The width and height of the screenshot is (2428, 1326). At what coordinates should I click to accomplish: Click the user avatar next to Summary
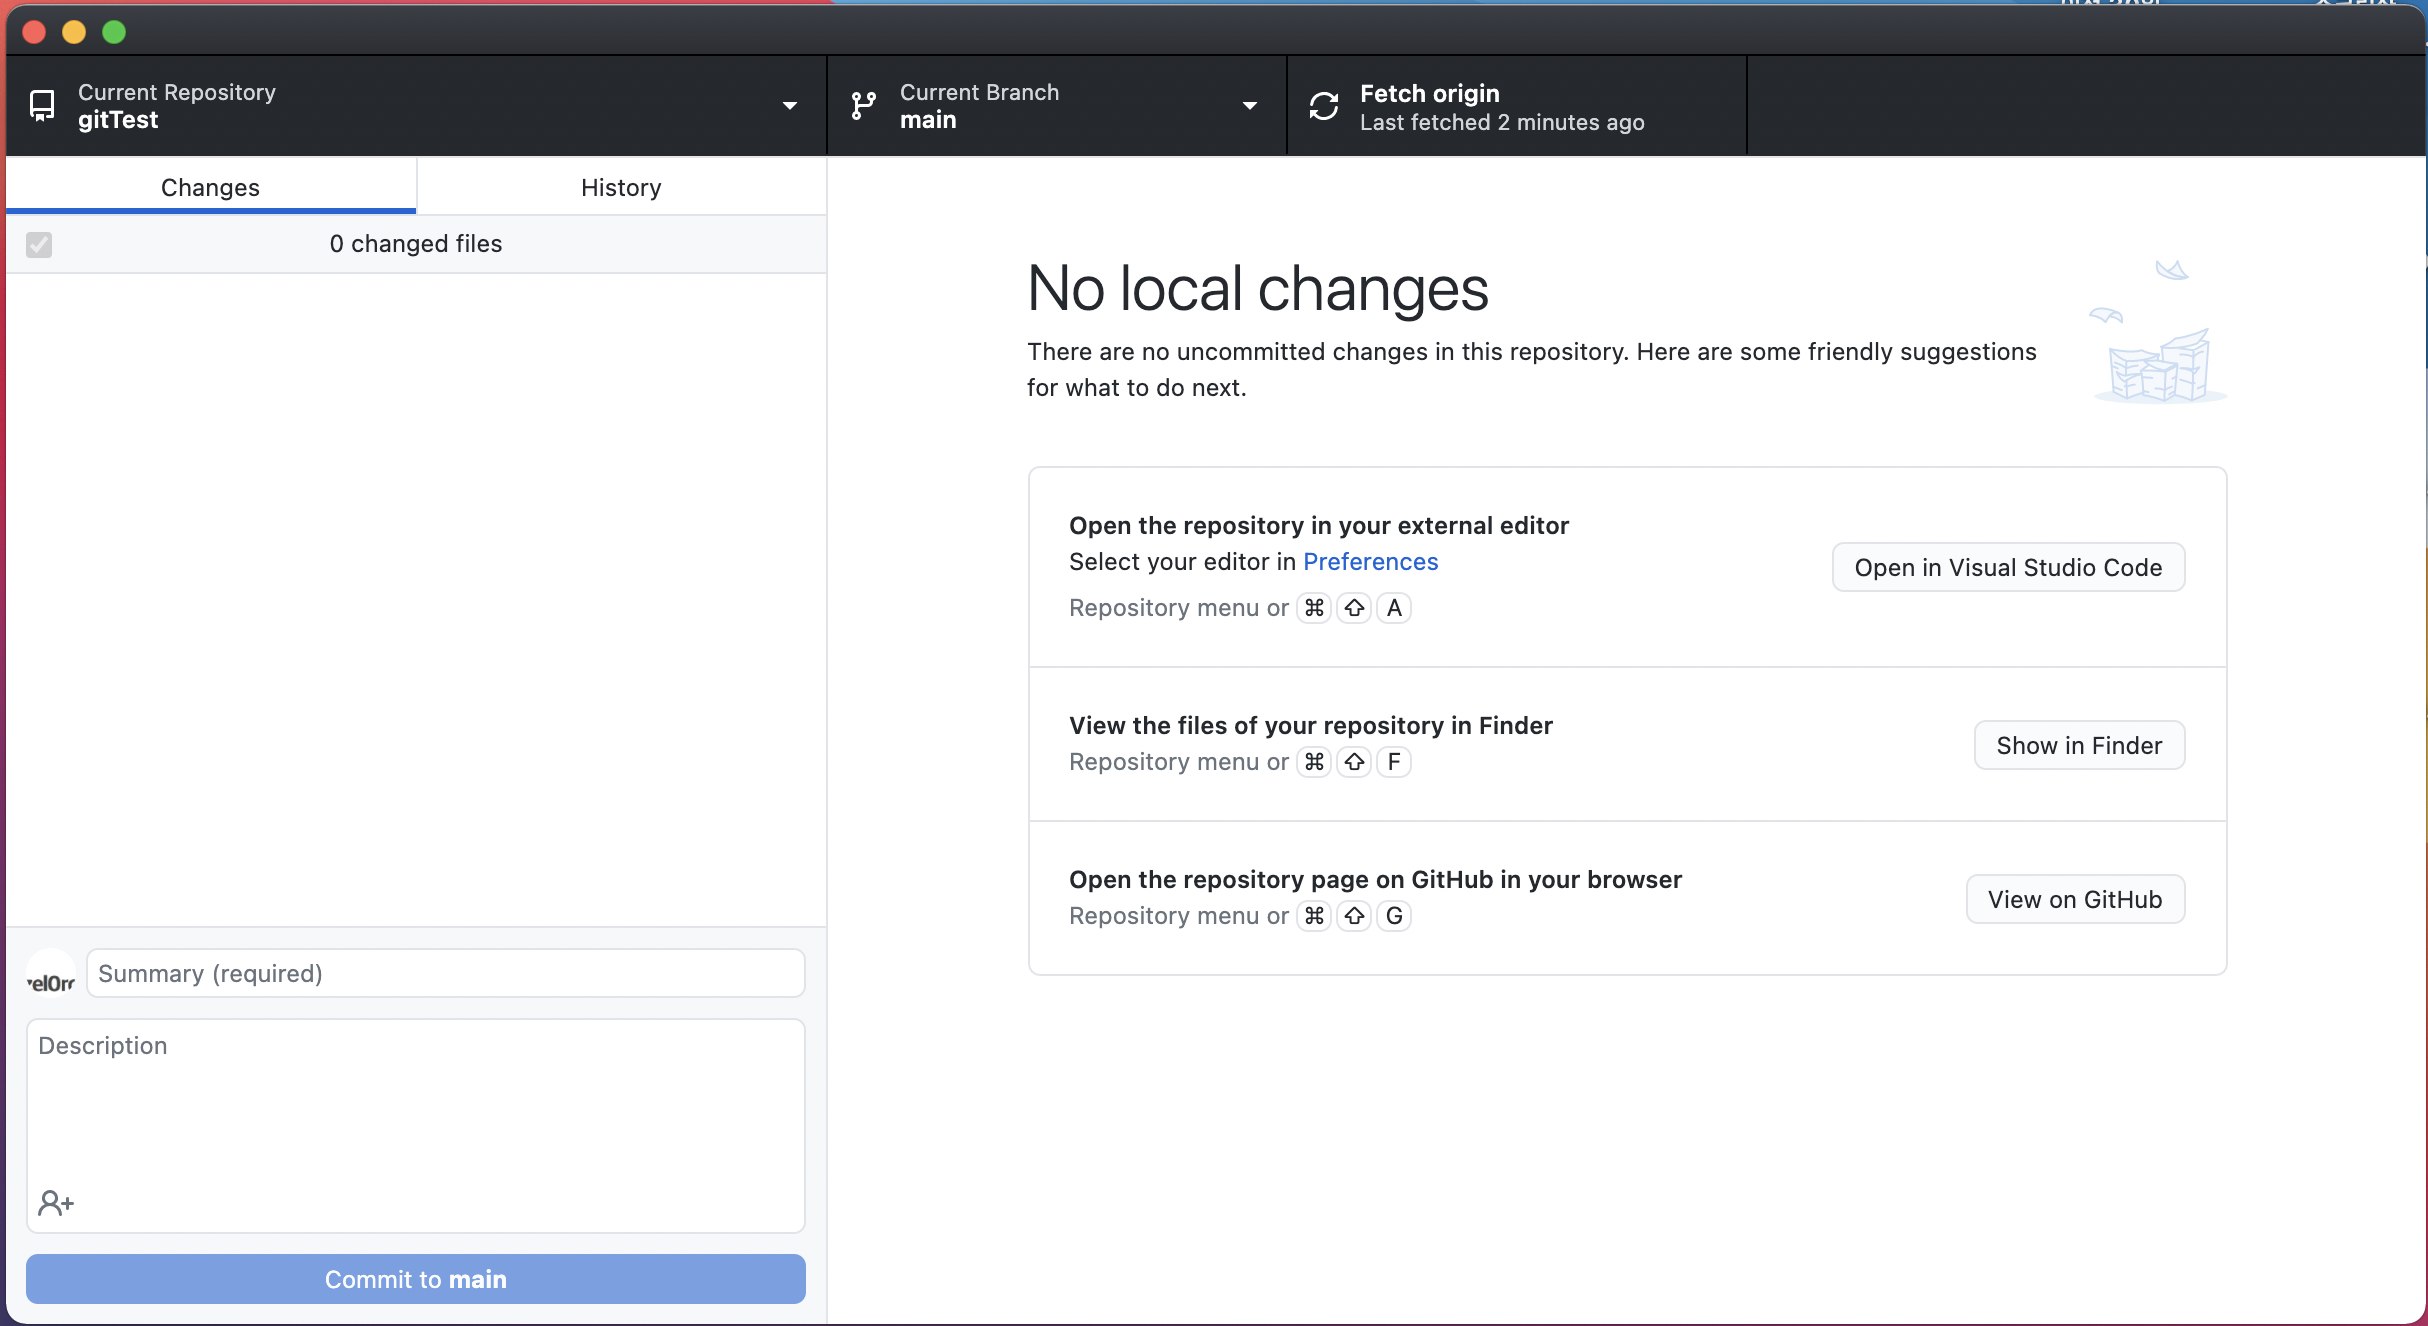point(50,974)
